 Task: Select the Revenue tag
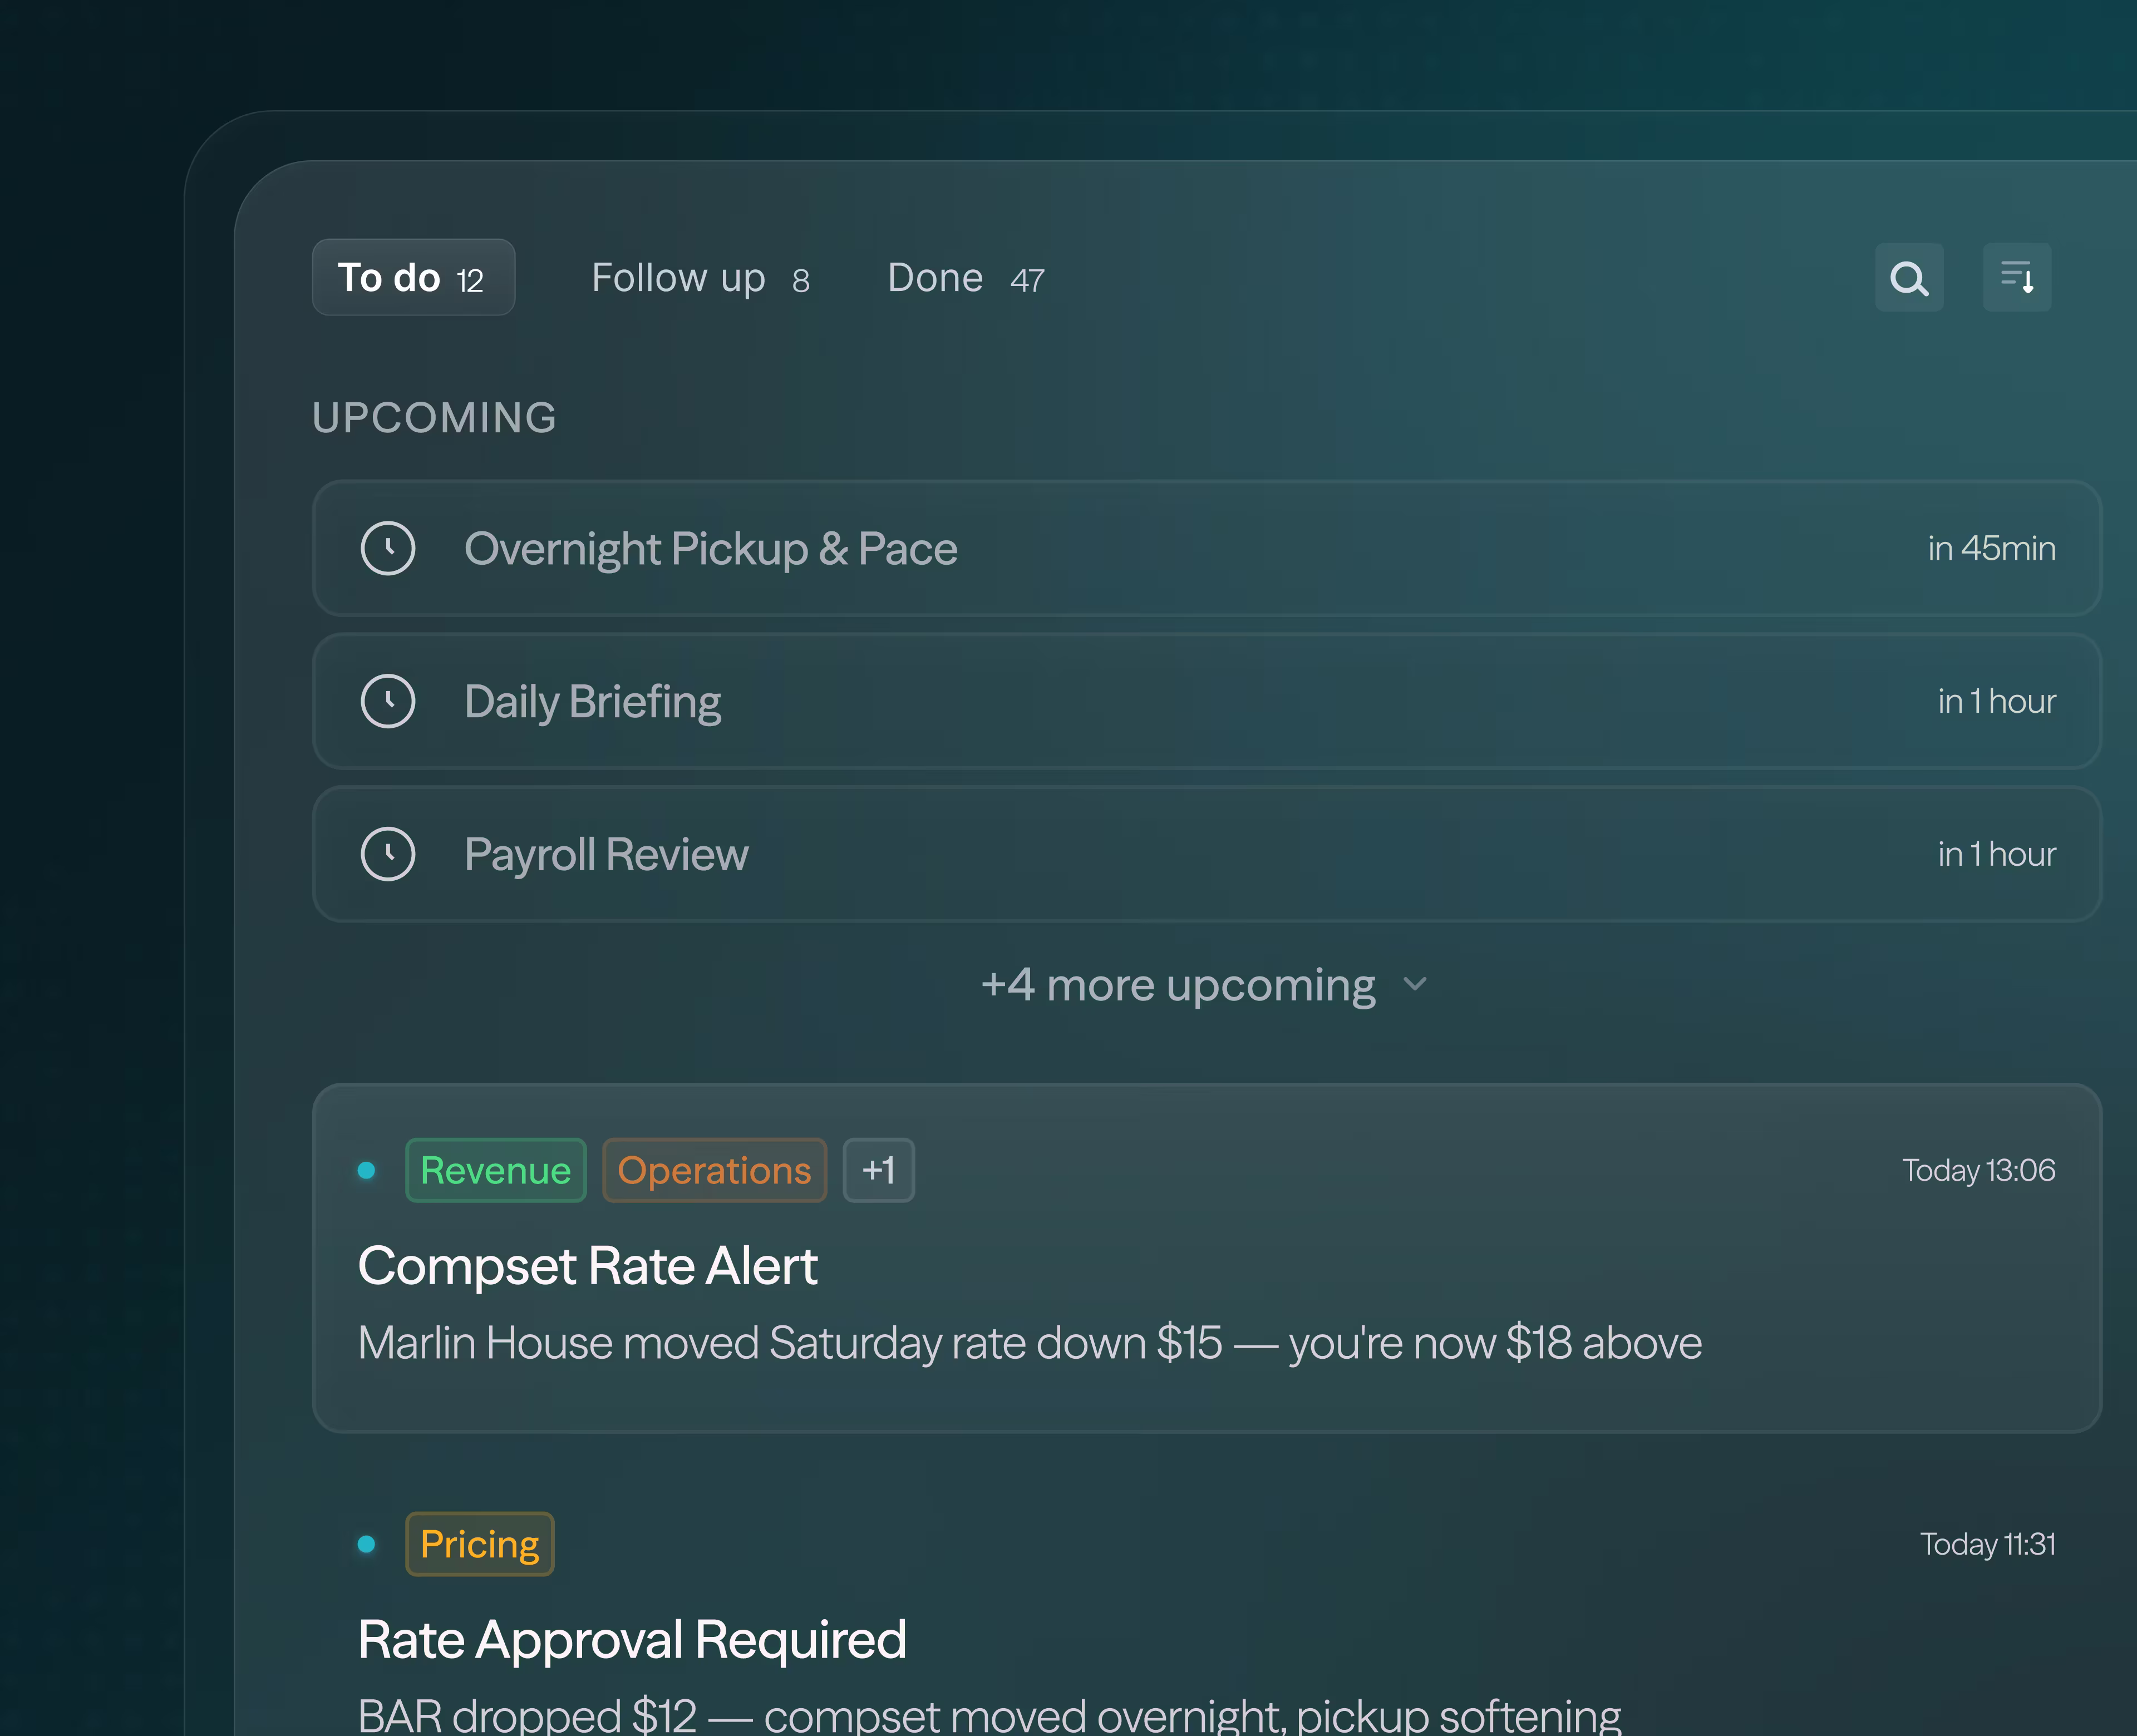(x=496, y=1170)
